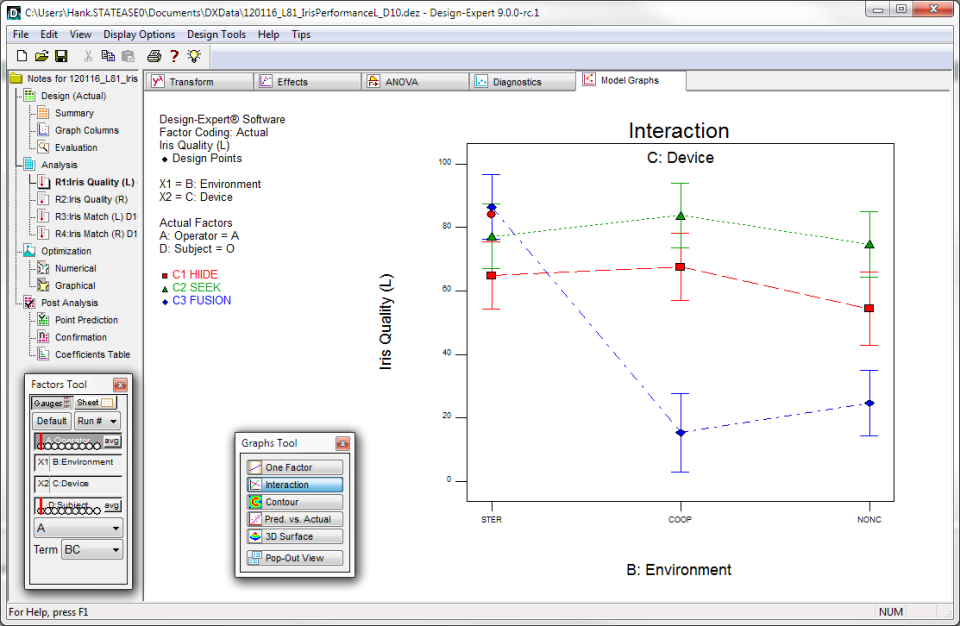Toggle avg for the D:Subject factor
The image size is (960, 626).
[x=112, y=505]
